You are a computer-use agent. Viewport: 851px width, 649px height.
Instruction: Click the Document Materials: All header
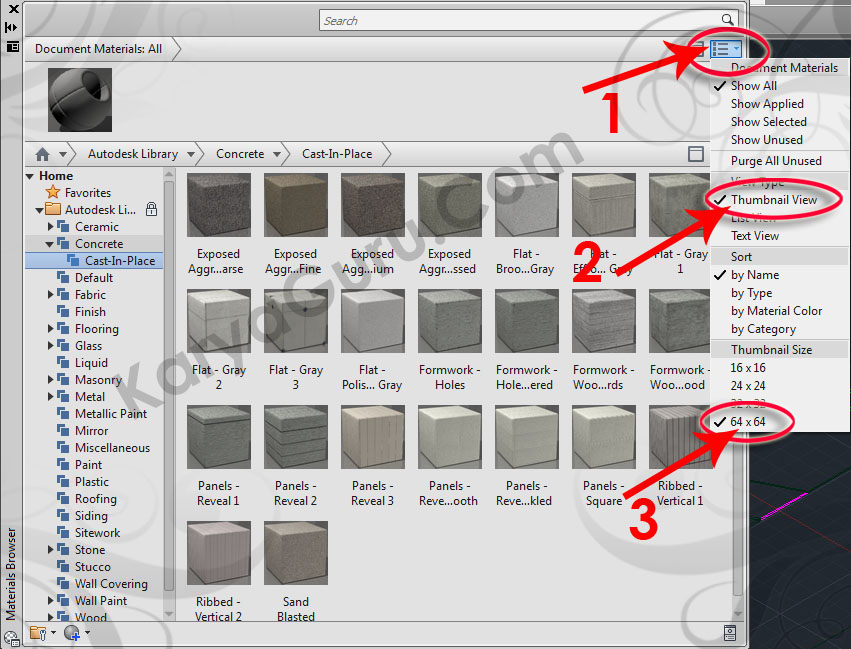click(x=98, y=48)
